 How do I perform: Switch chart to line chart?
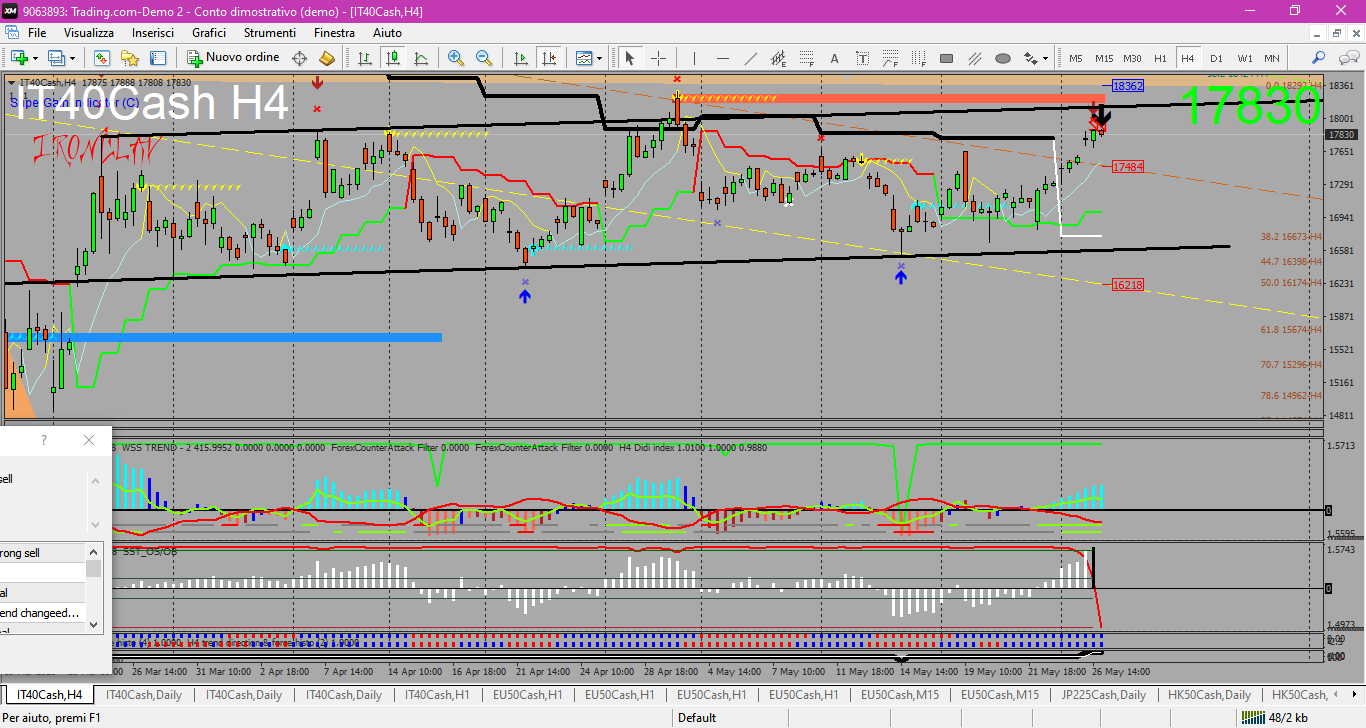tap(421, 58)
